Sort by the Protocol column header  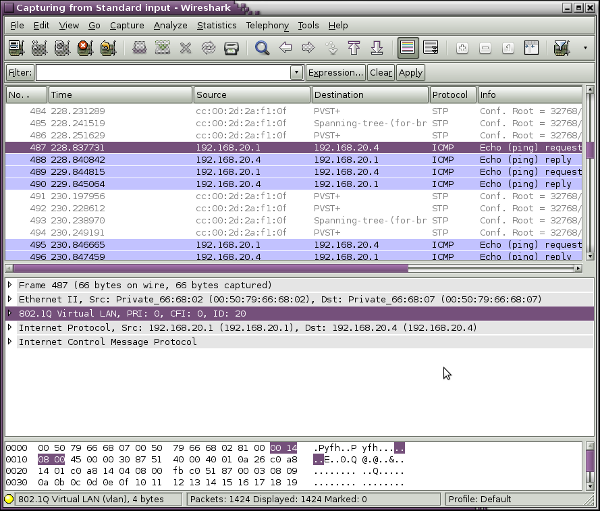pos(453,95)
